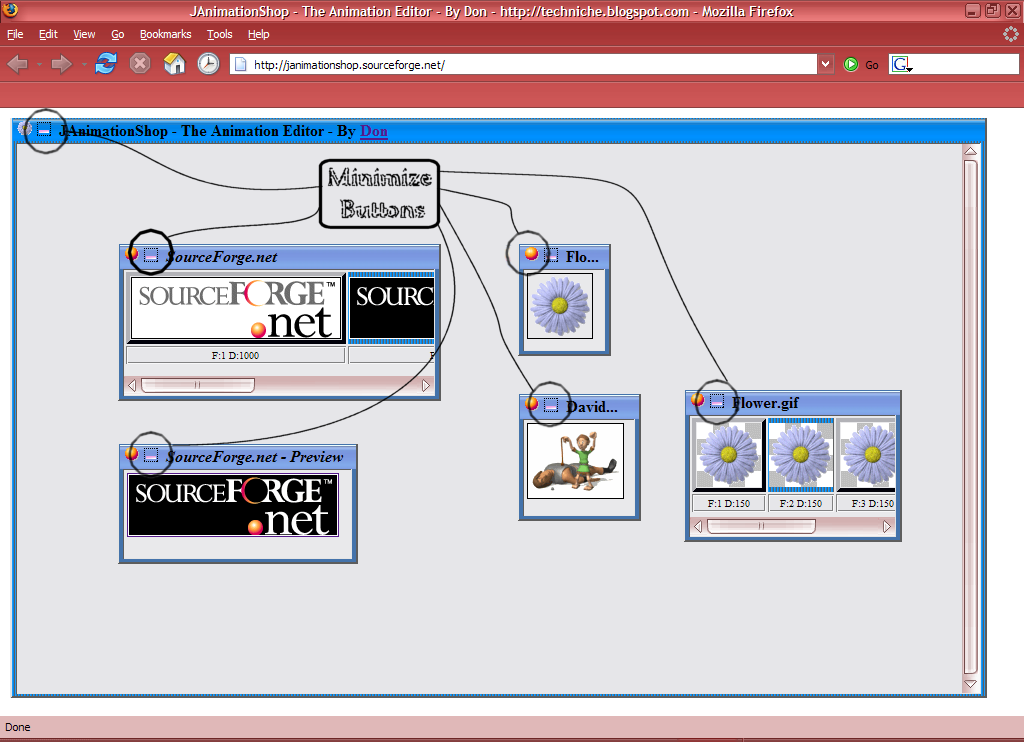Click the F:3 D:150 frame label
This screenshot has height=742, width=1024.
point(867,504)
